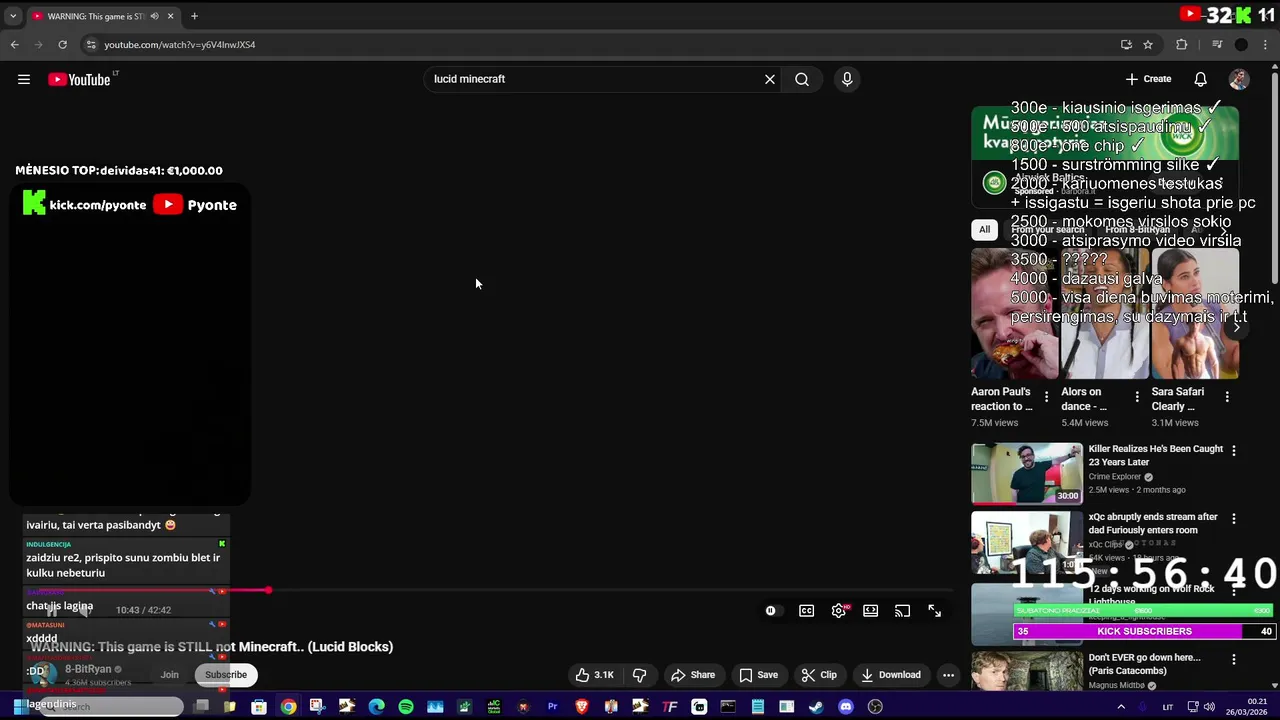Open the YouTube hamburger guide menu

tap(24, 79)
